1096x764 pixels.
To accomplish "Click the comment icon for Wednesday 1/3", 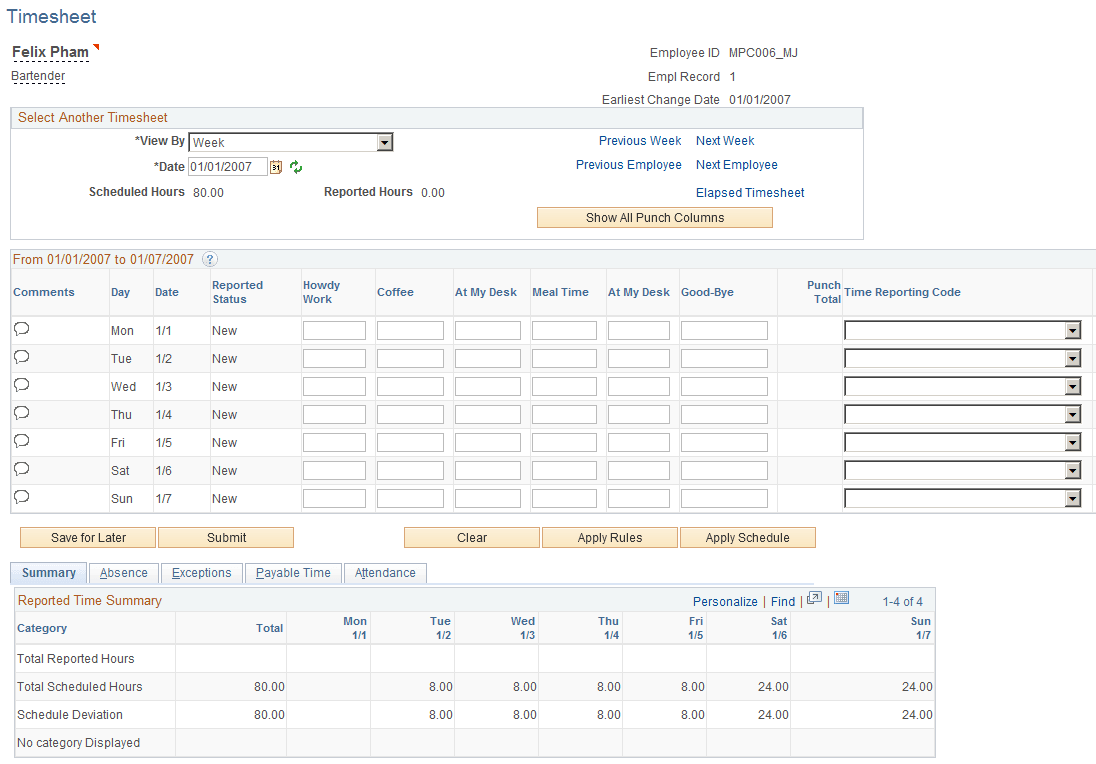I will 21,384.
